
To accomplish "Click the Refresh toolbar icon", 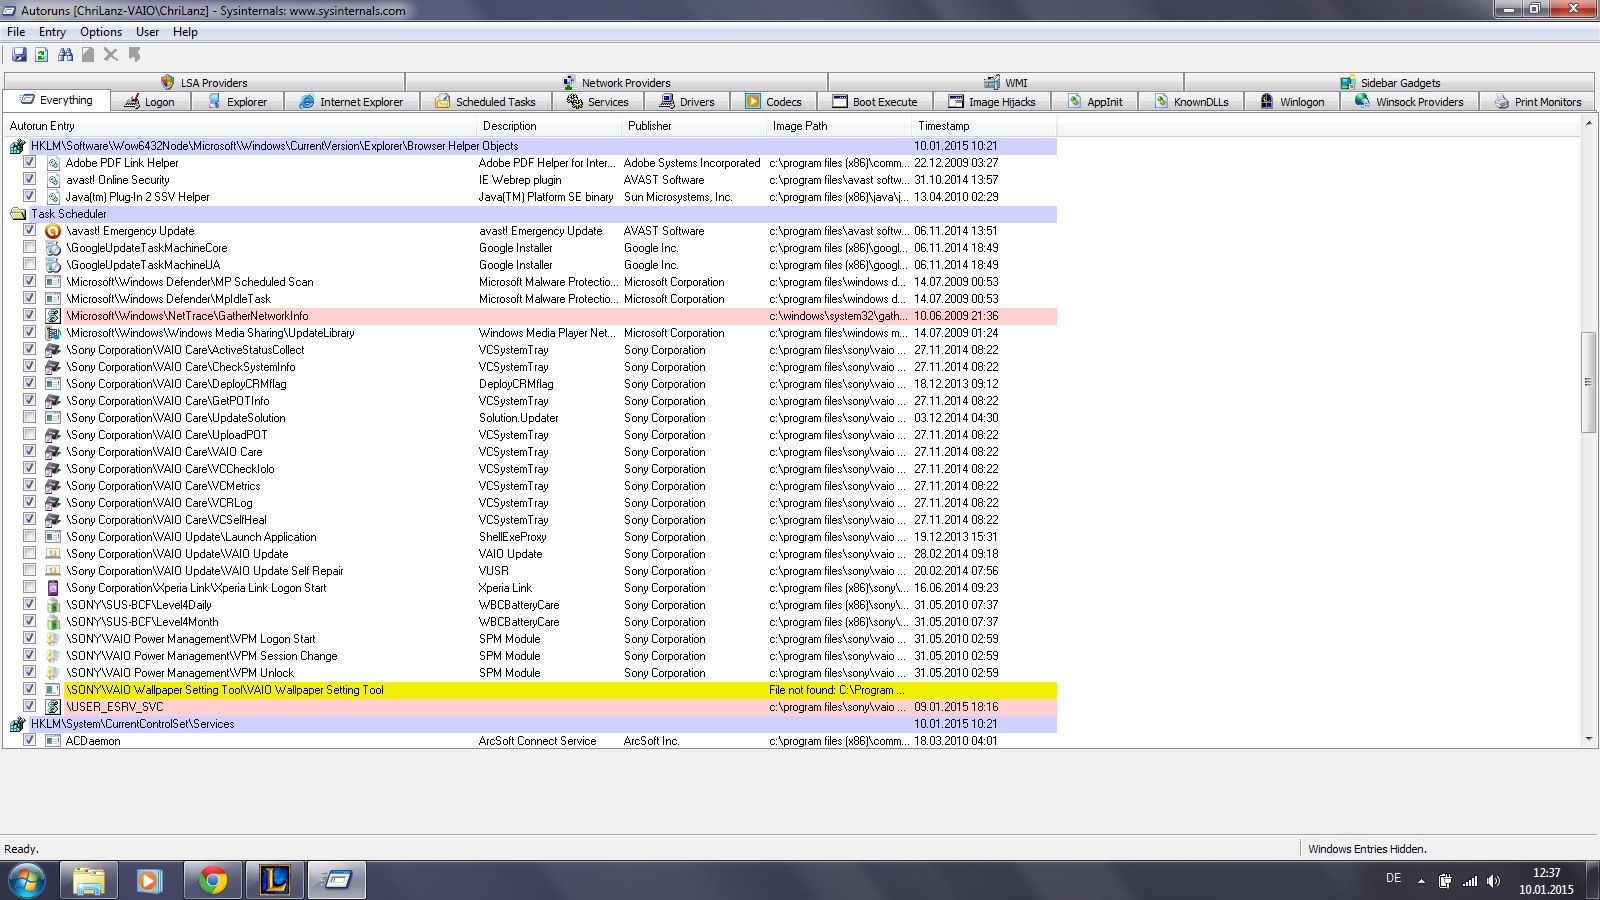I will point(42,55).
